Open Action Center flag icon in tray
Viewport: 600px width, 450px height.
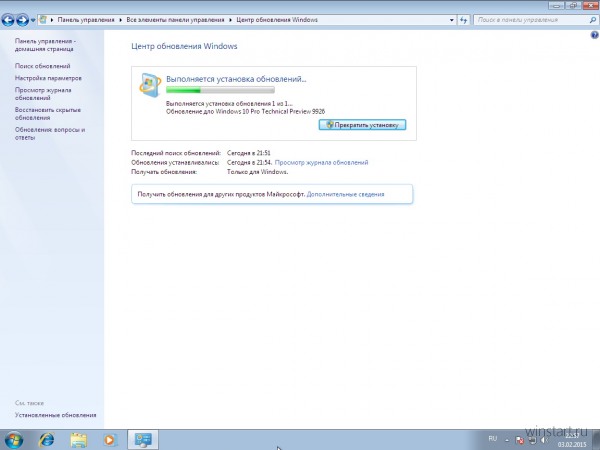[x=520, y=440]
